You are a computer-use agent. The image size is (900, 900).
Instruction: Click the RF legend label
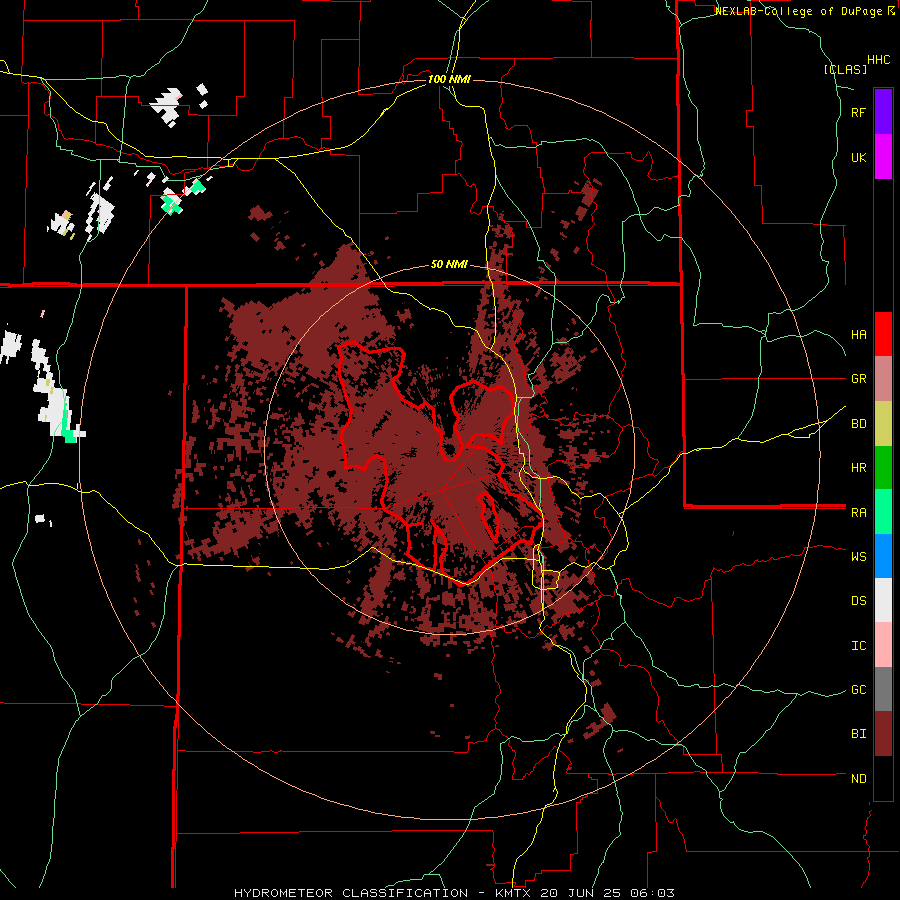(x=858, y=112)
